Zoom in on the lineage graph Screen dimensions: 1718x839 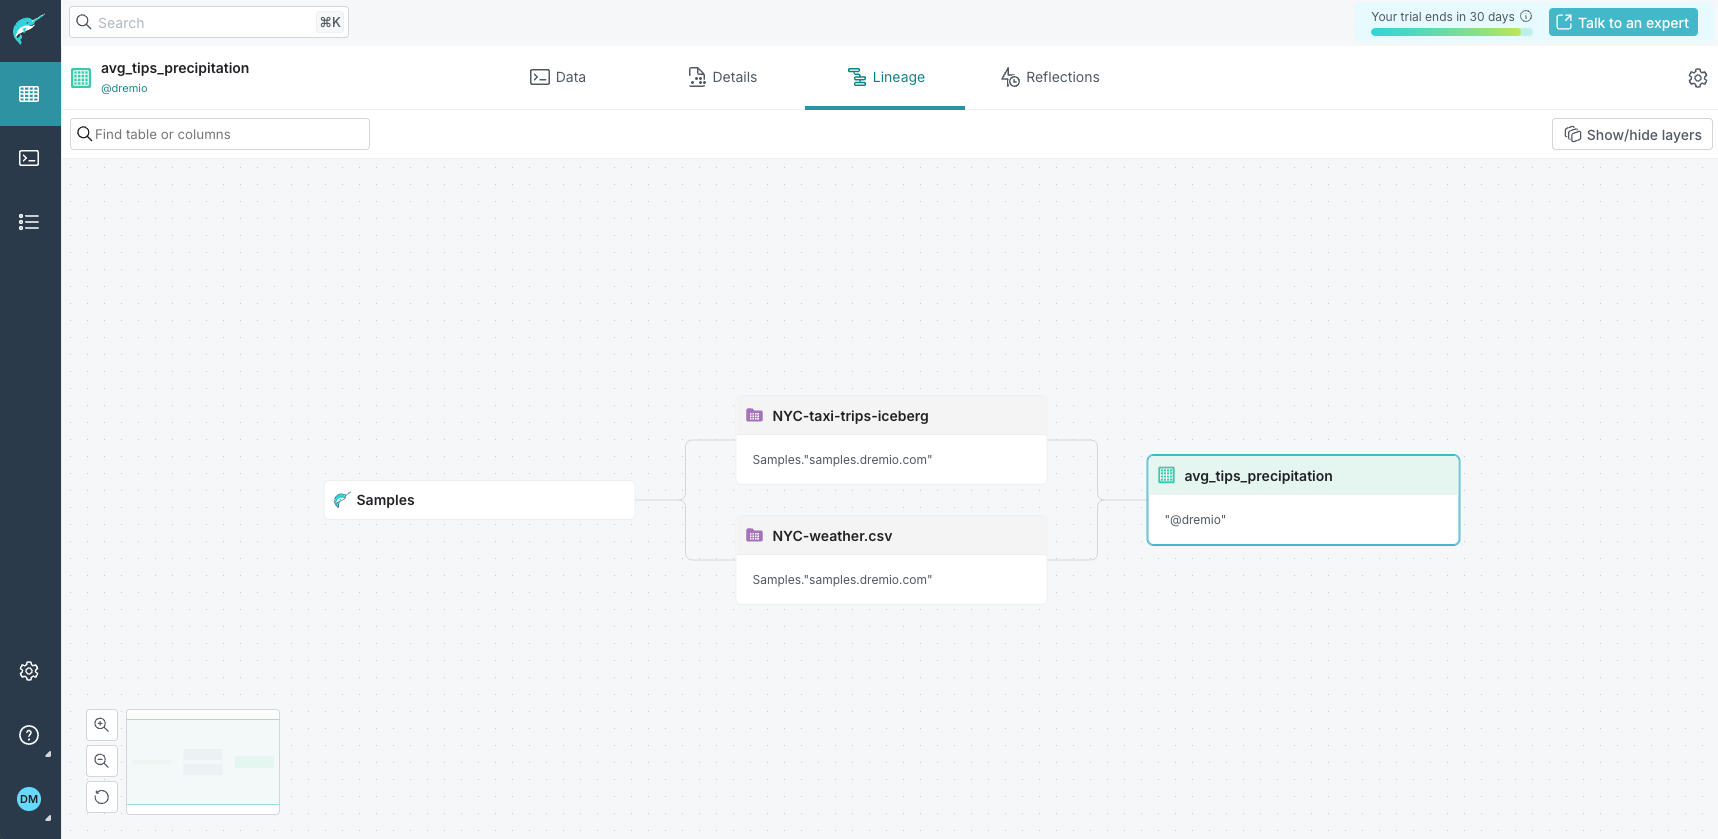(102, 725)
